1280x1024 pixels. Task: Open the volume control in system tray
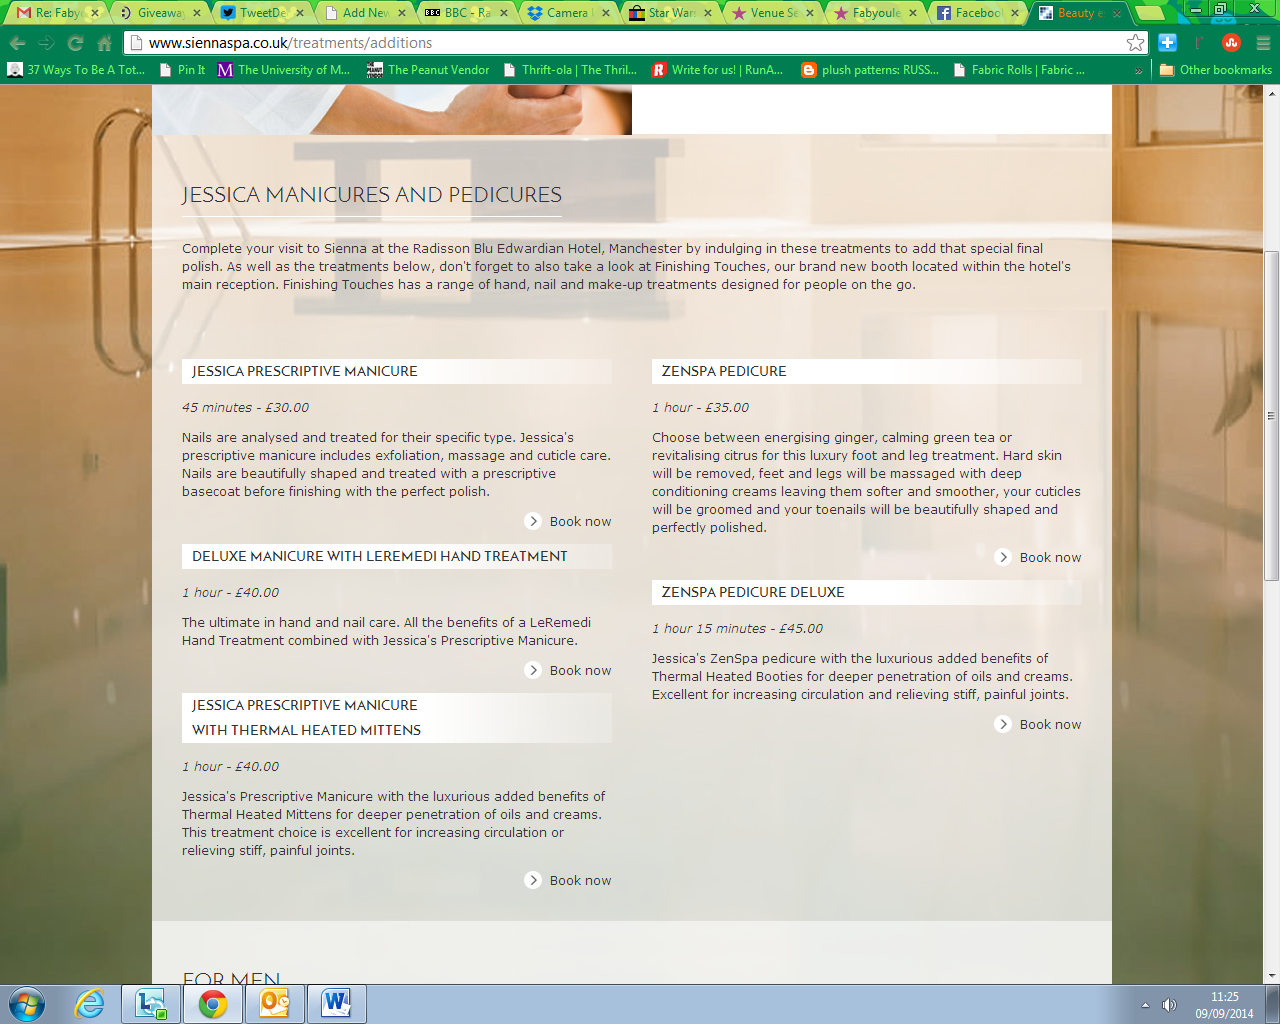[x=1169, y=1005]
